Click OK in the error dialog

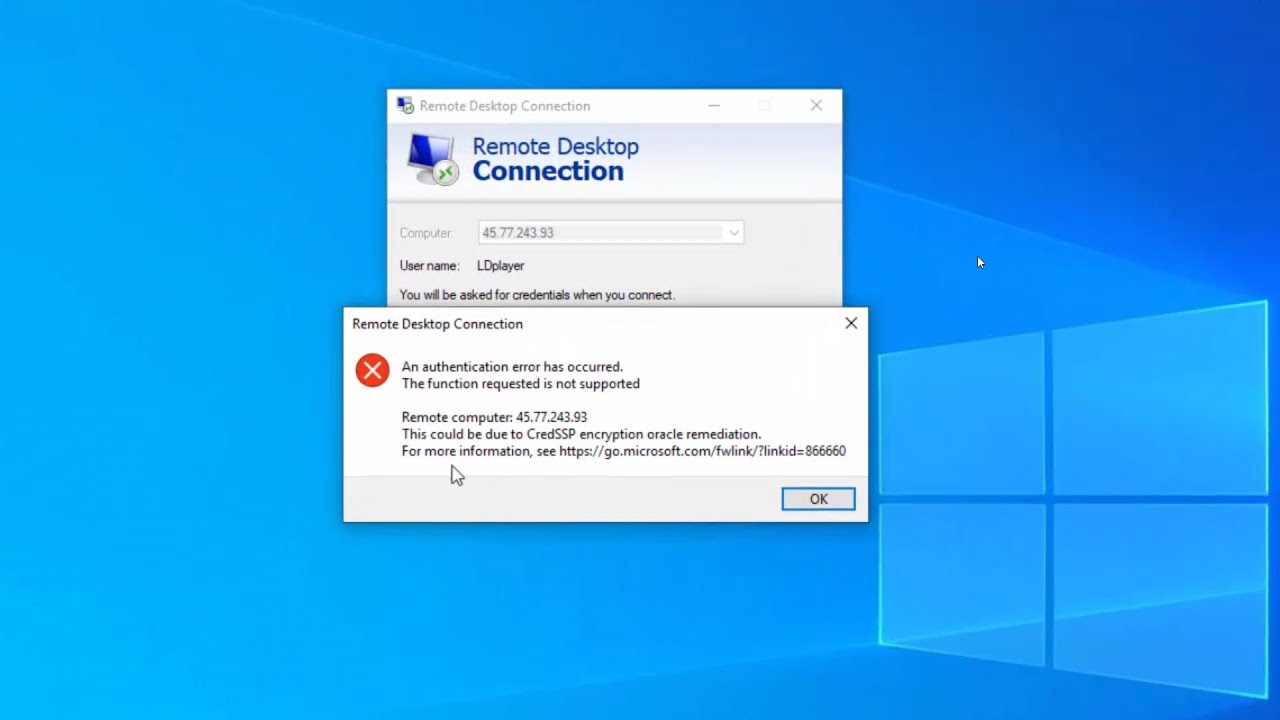[x=818, y=499]
